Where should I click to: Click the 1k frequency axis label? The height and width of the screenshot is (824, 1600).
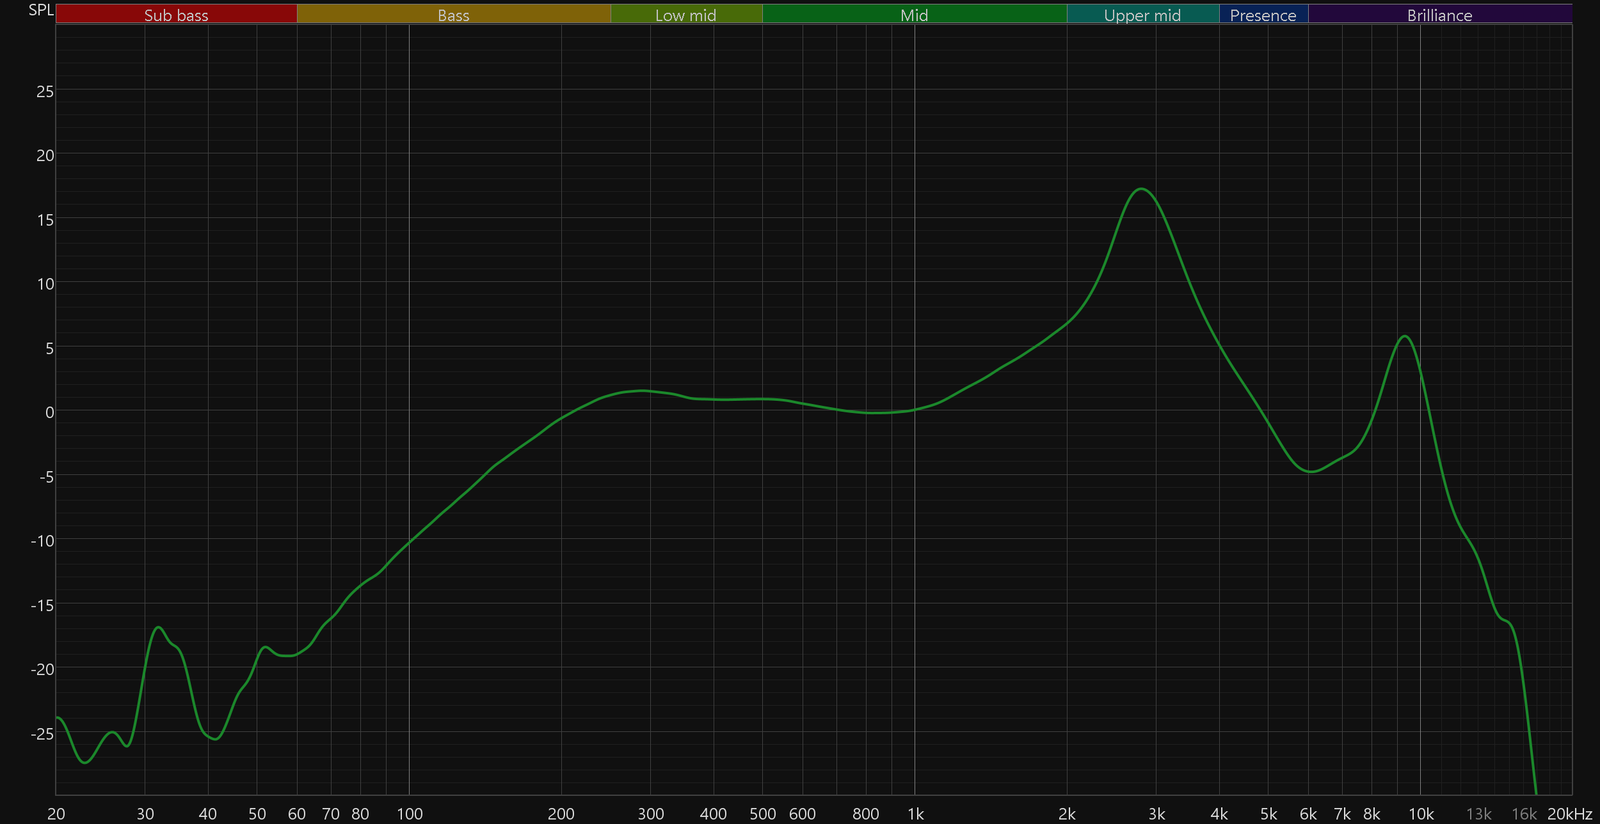coord(915,814)
